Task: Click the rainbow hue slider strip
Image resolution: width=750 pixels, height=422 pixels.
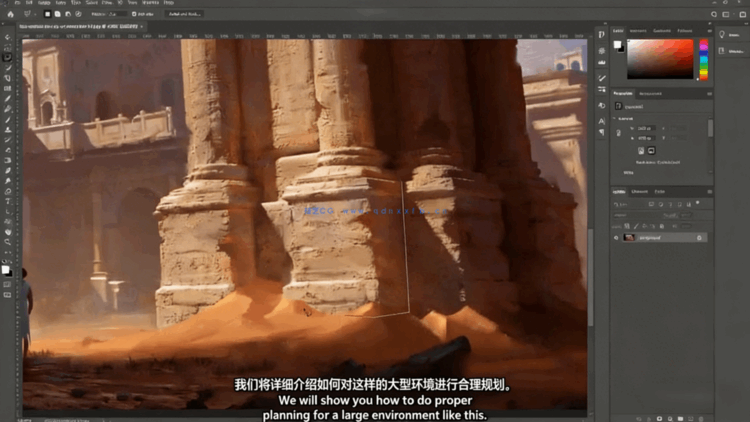Action: click(704, 60)
